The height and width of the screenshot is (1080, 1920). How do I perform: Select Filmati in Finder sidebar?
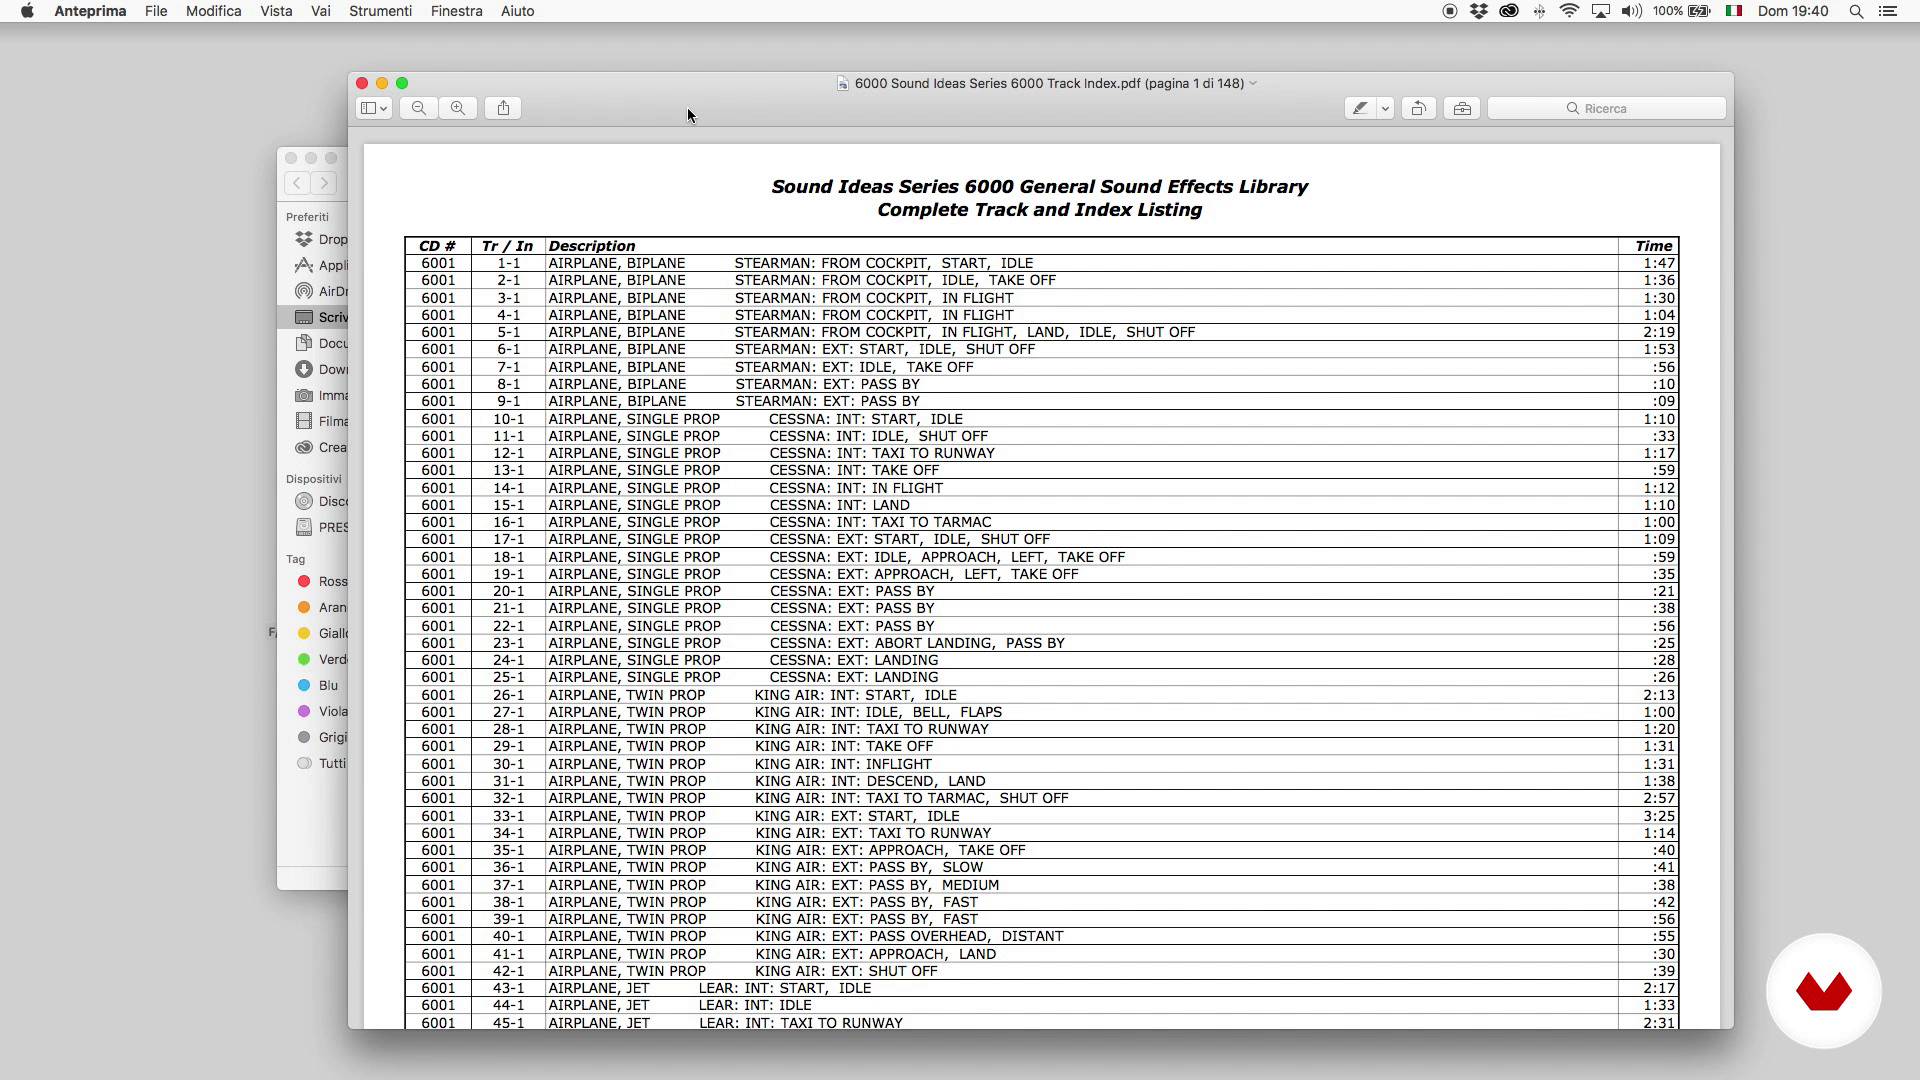(x=313, y=422)
